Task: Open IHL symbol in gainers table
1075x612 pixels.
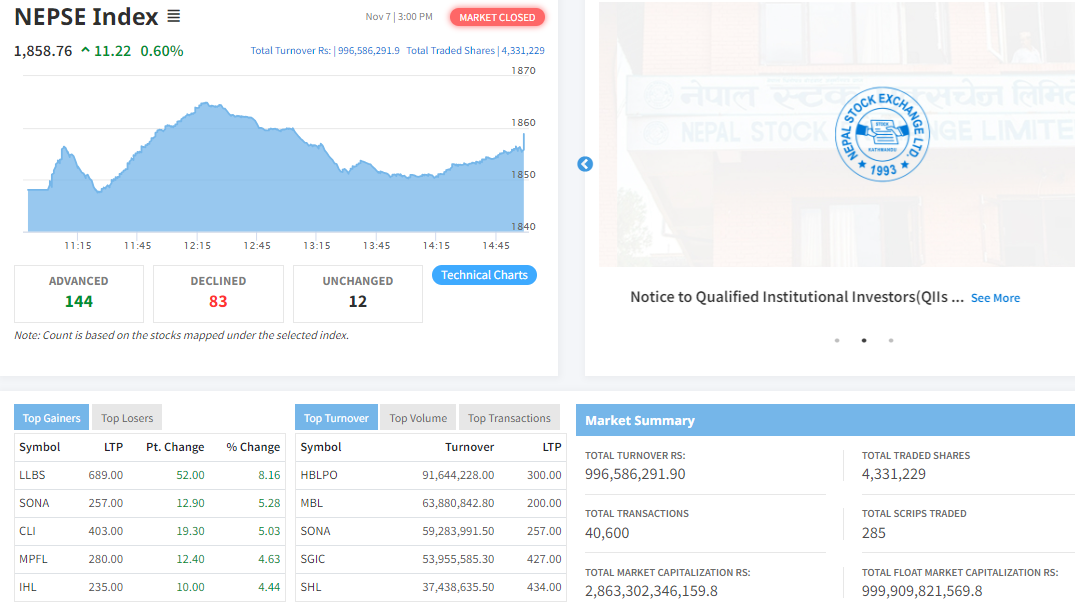Action: coord(28,587)
